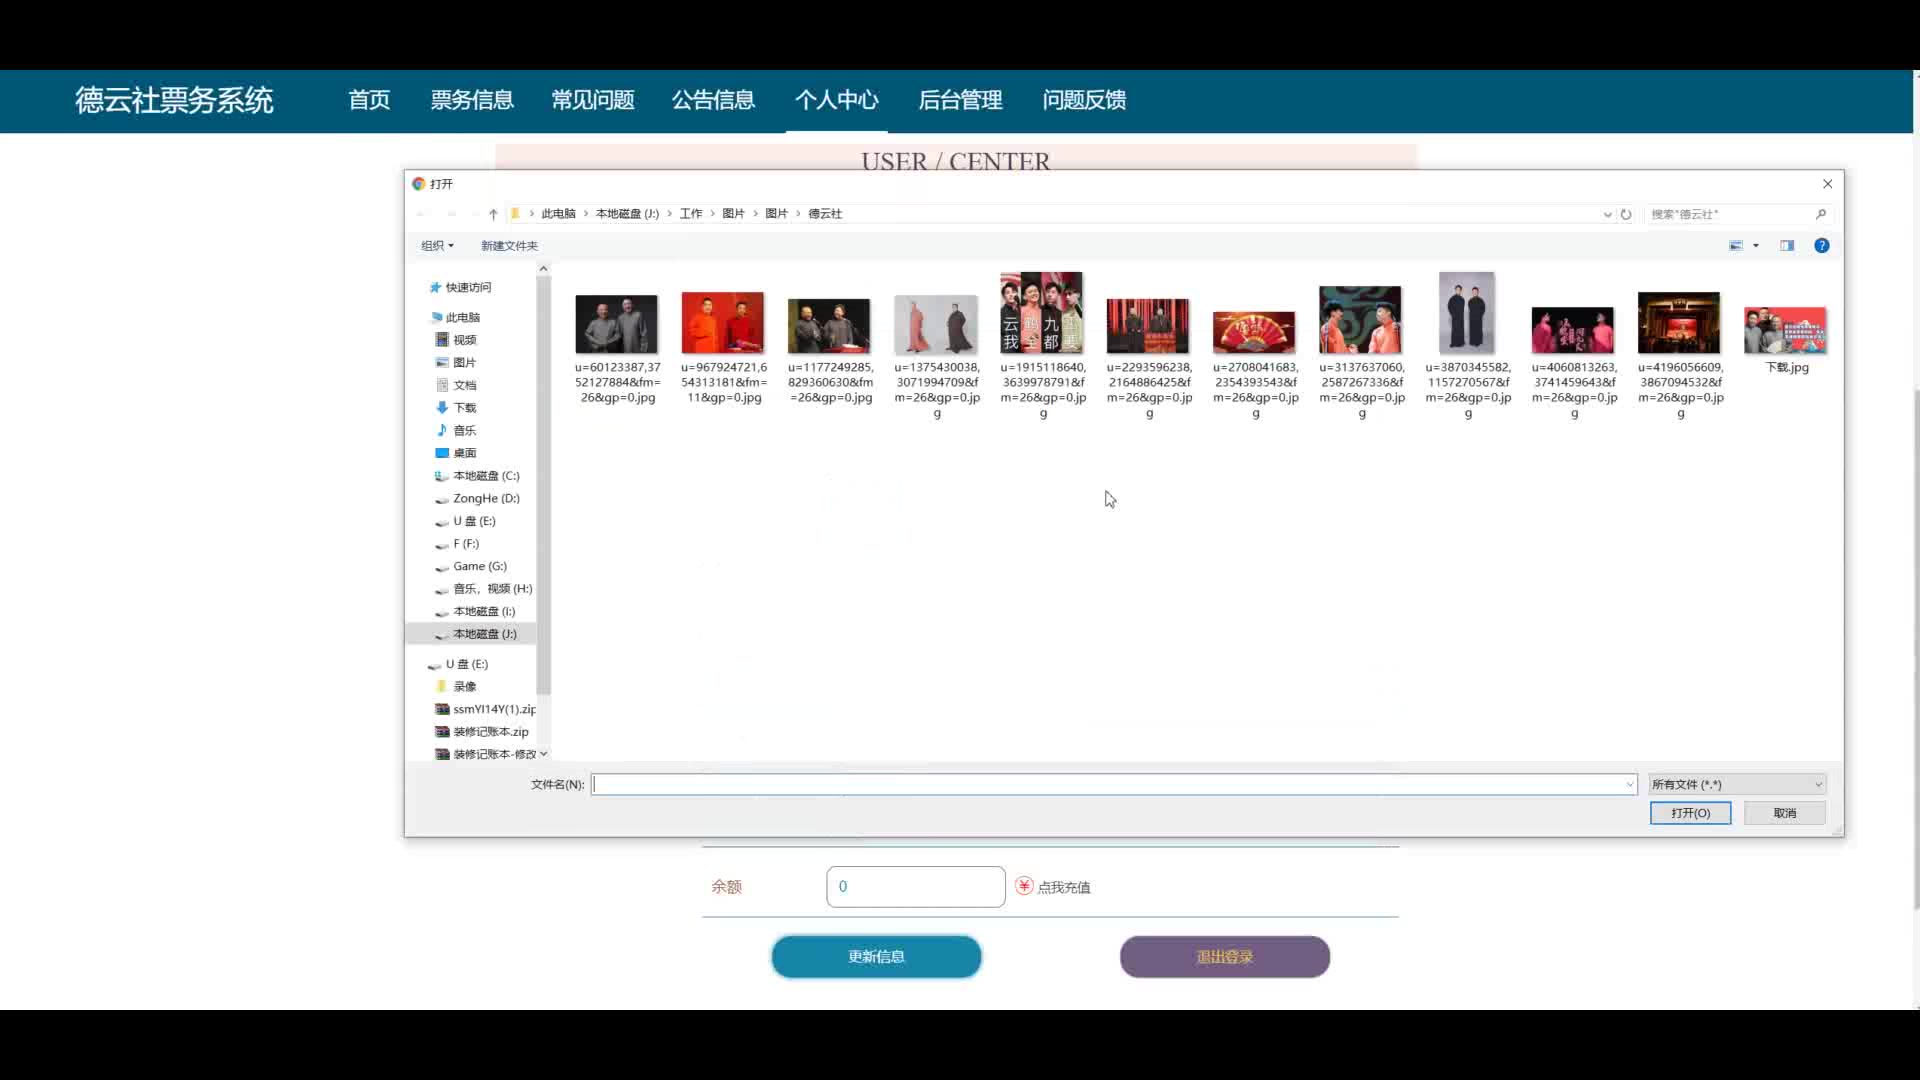Screen dimensions: 1920x1080
Task: Select the image u=1915118640 thumbnail
Action: tap(1042, 313)
